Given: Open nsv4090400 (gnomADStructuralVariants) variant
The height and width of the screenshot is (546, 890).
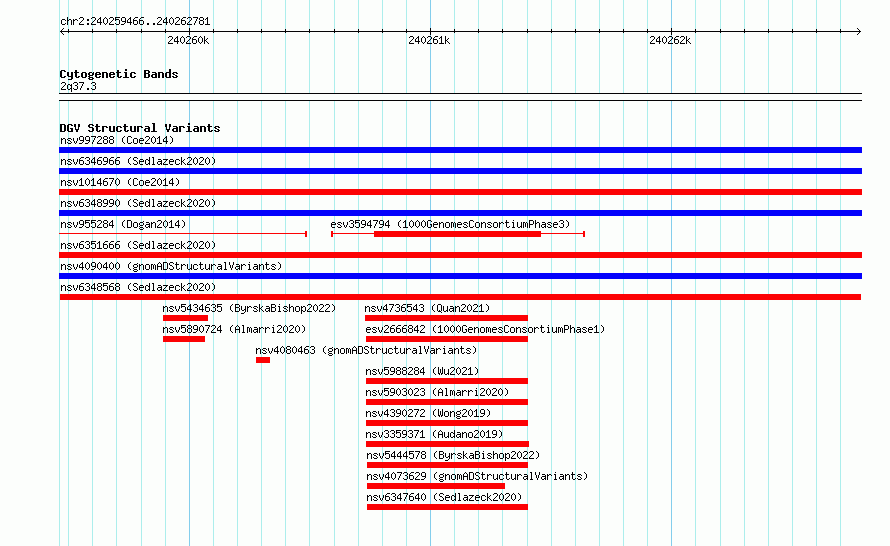Looking at the screenshot, I should [171, 266].
